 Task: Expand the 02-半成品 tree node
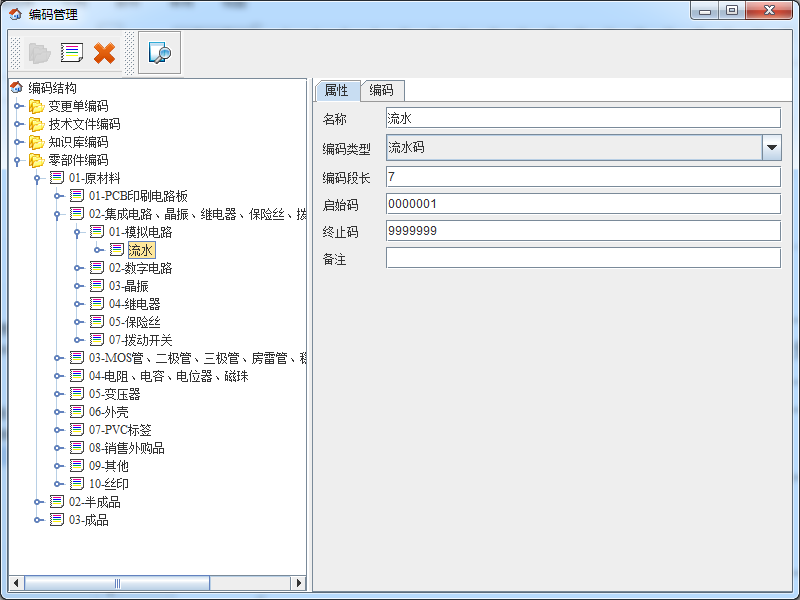(x=39, y=502)
